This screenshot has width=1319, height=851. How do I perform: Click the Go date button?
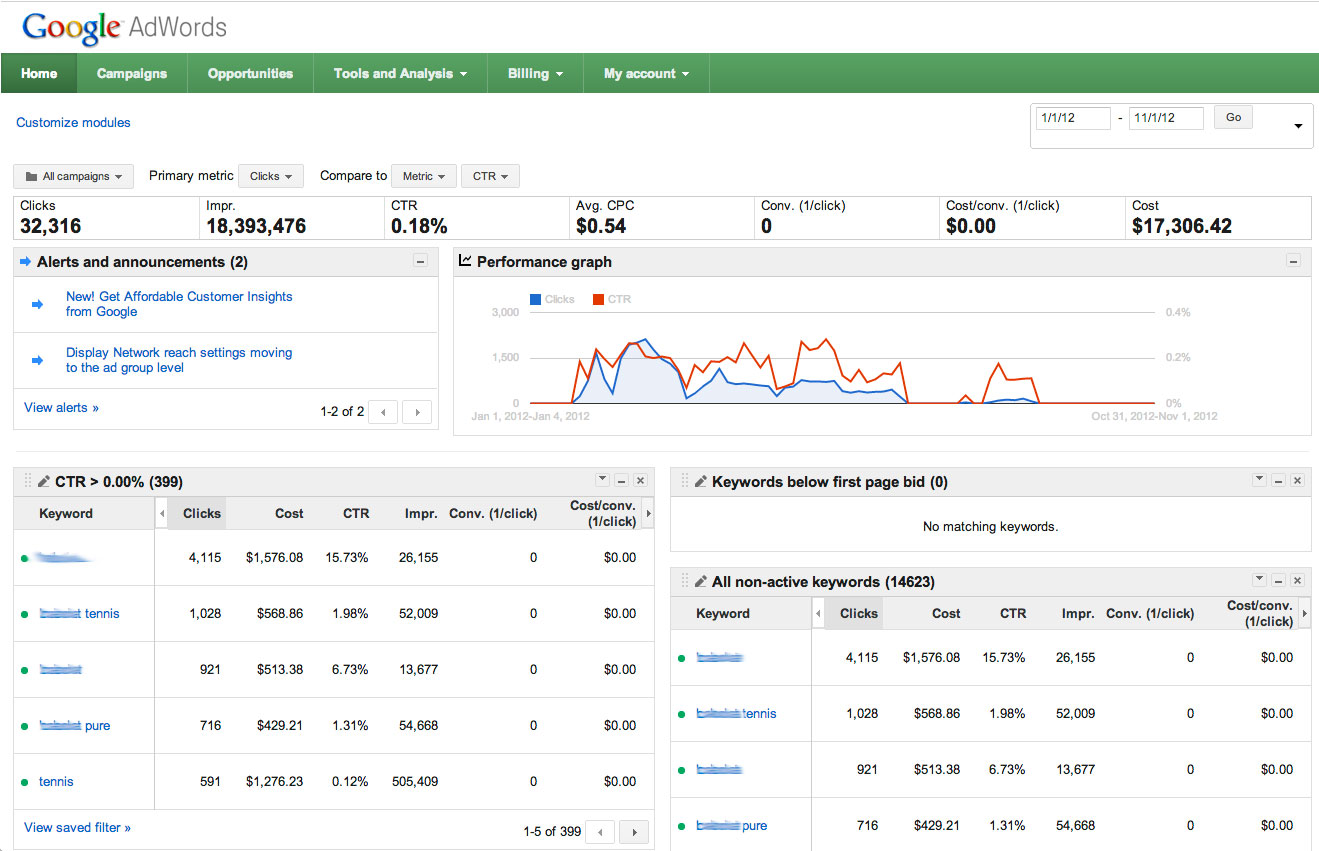click(x=1233, y=117)
